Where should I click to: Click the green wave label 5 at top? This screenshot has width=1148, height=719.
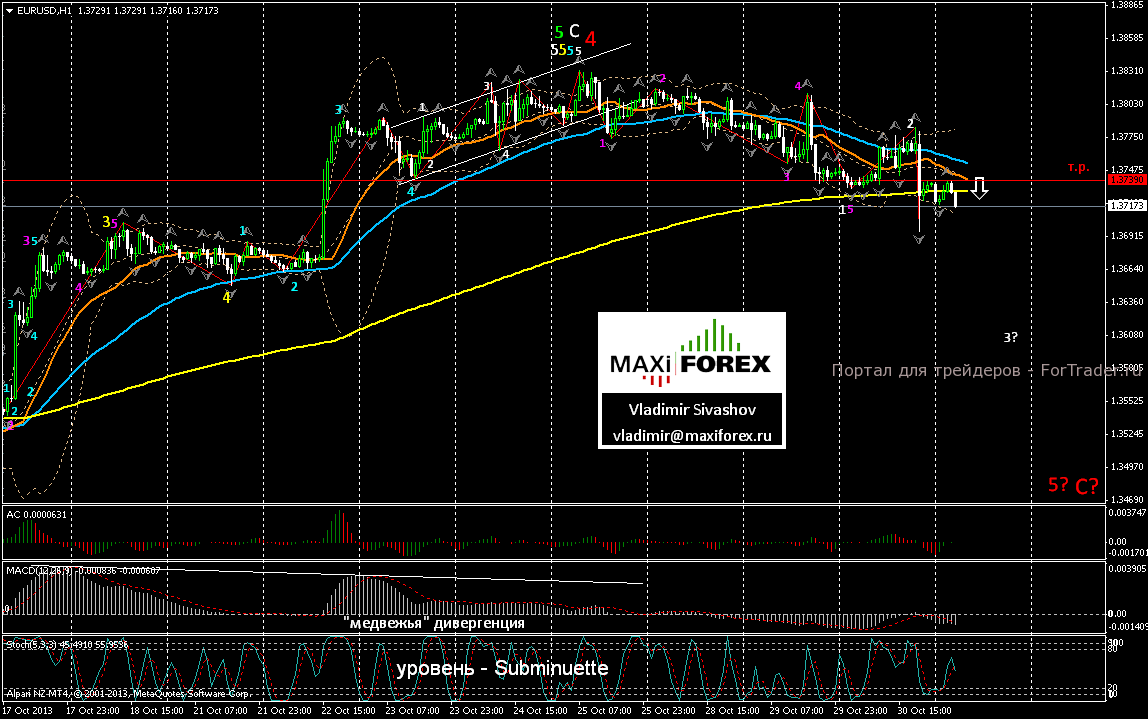point(559,32)
